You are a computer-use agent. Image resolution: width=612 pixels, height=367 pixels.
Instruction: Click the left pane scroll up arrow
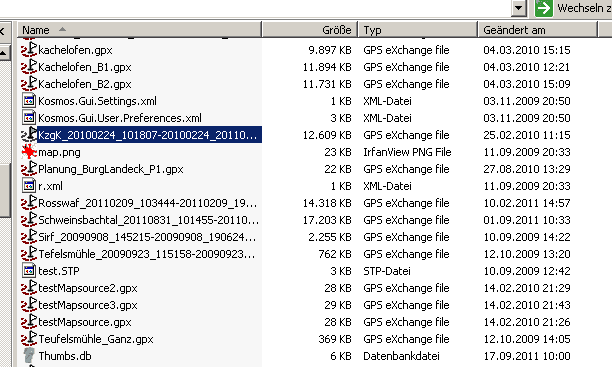(x=4, y=52)
